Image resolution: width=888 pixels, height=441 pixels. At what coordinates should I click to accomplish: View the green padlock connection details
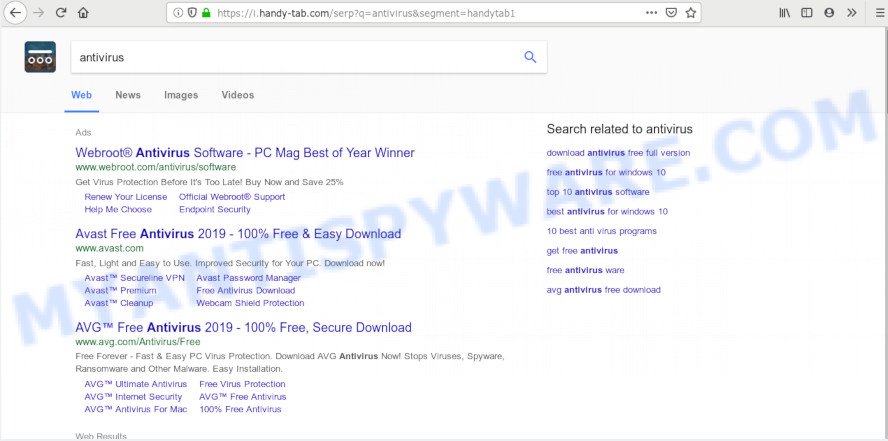[206, 12]
